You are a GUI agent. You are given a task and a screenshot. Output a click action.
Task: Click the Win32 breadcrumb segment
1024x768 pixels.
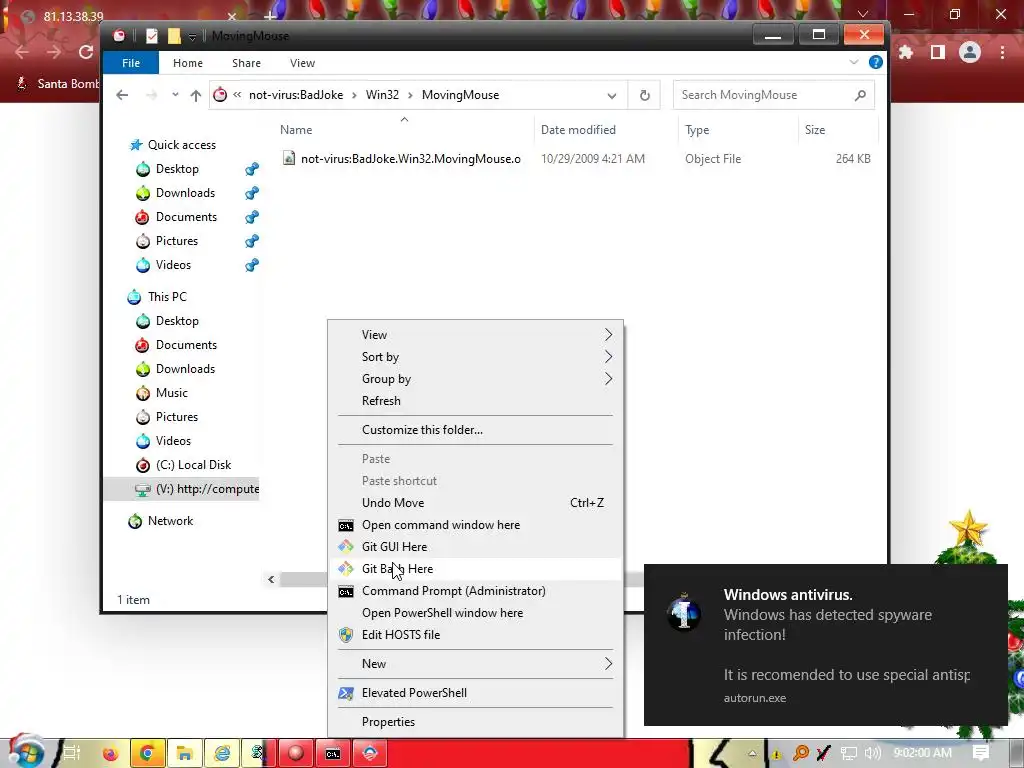coord(382,95)
